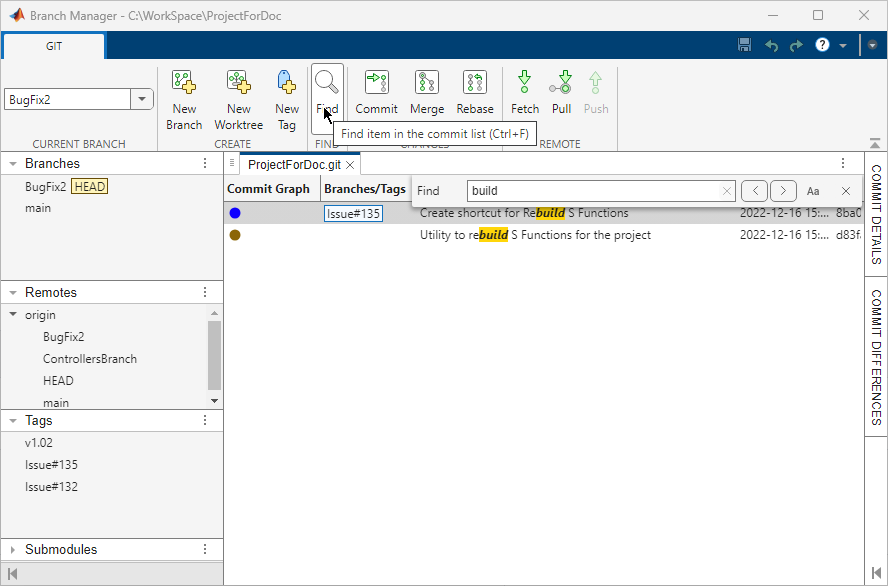Click the find-next arrow button

click(x=784, y=190)
